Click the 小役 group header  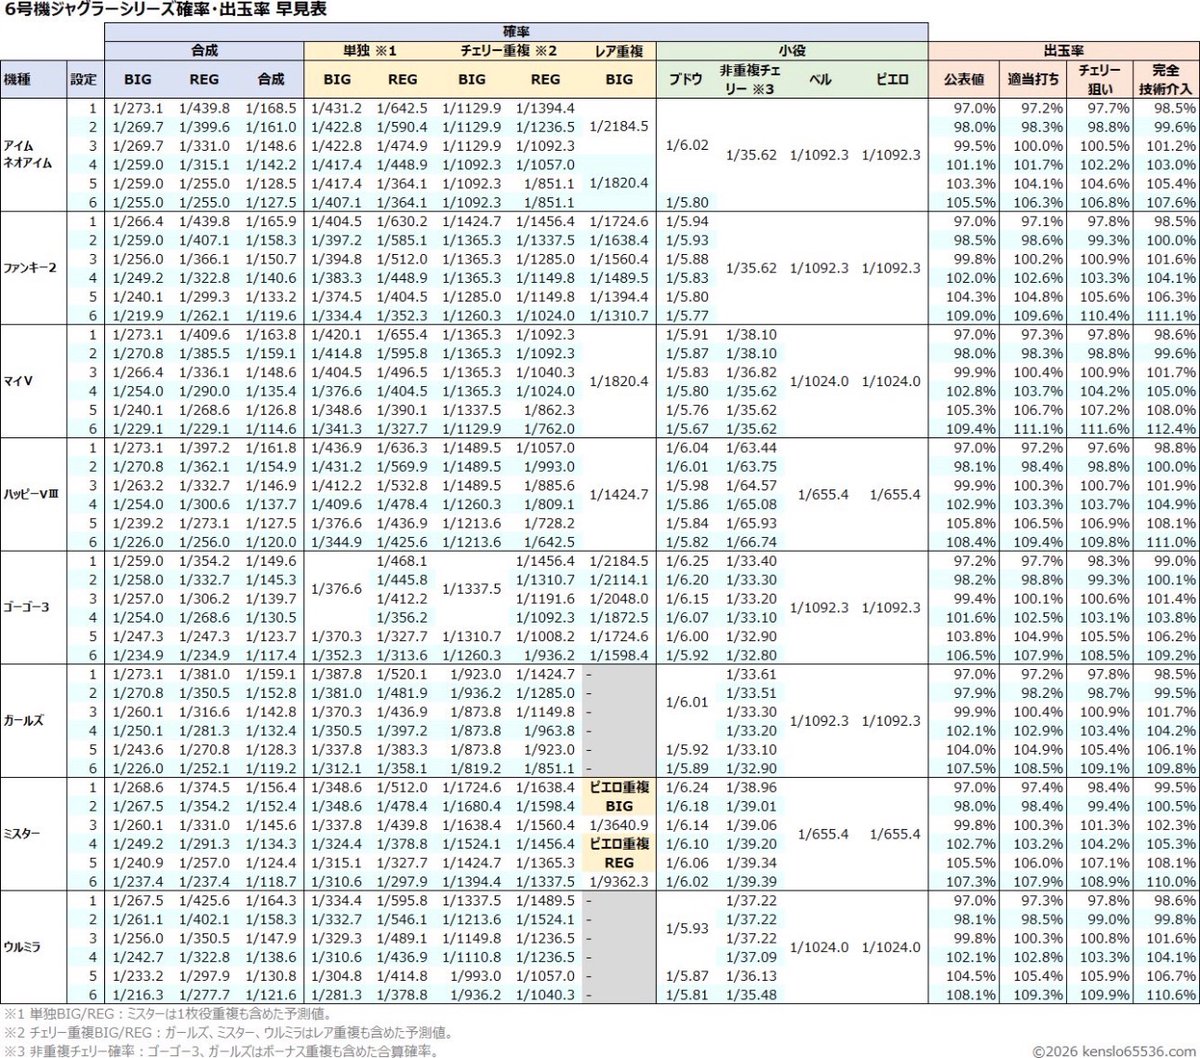(793, 50)
